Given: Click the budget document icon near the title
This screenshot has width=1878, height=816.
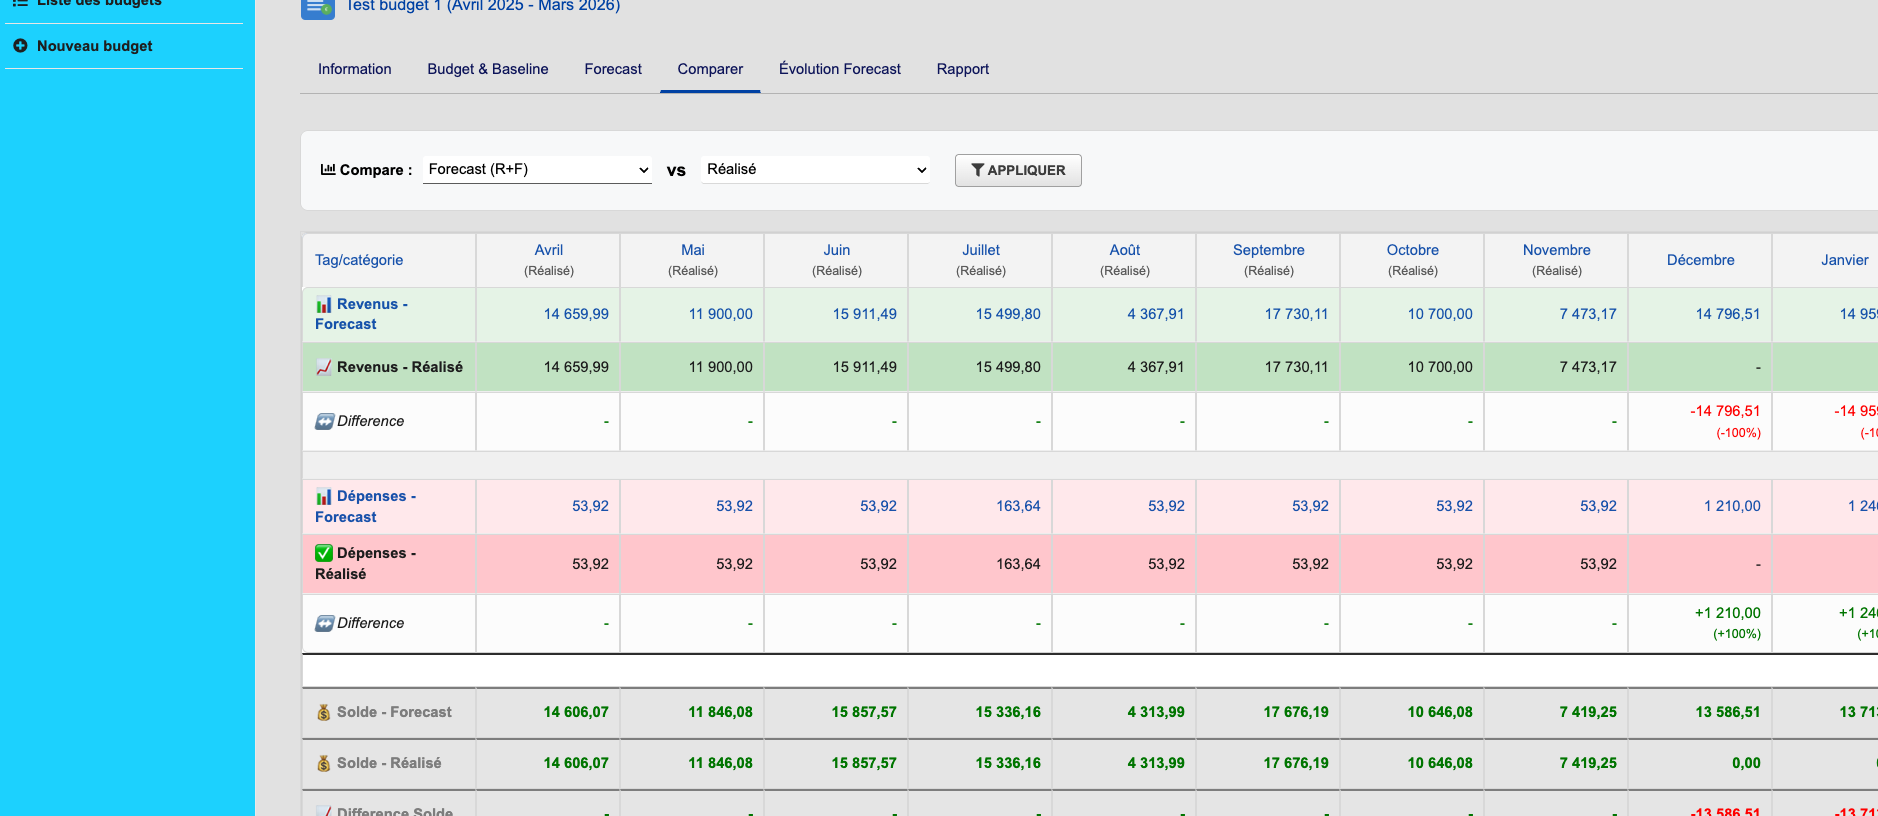Looking at the screenshot, I should (317, 8).
